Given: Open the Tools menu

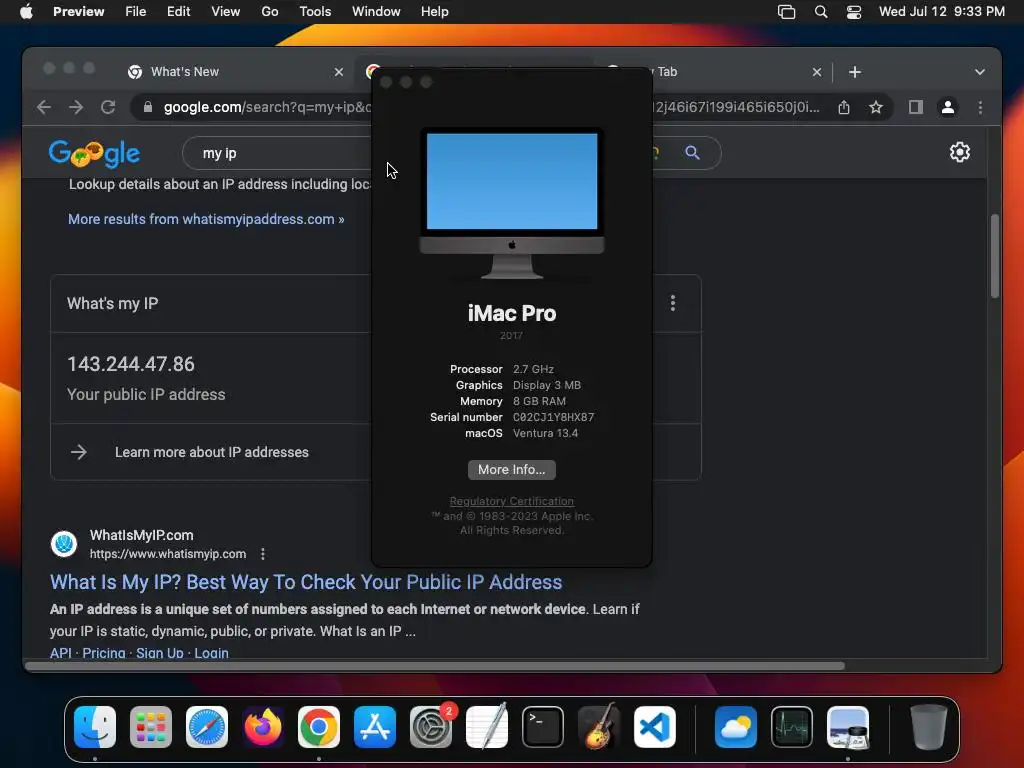Looking at the screenshot, I should coord(315,11).
